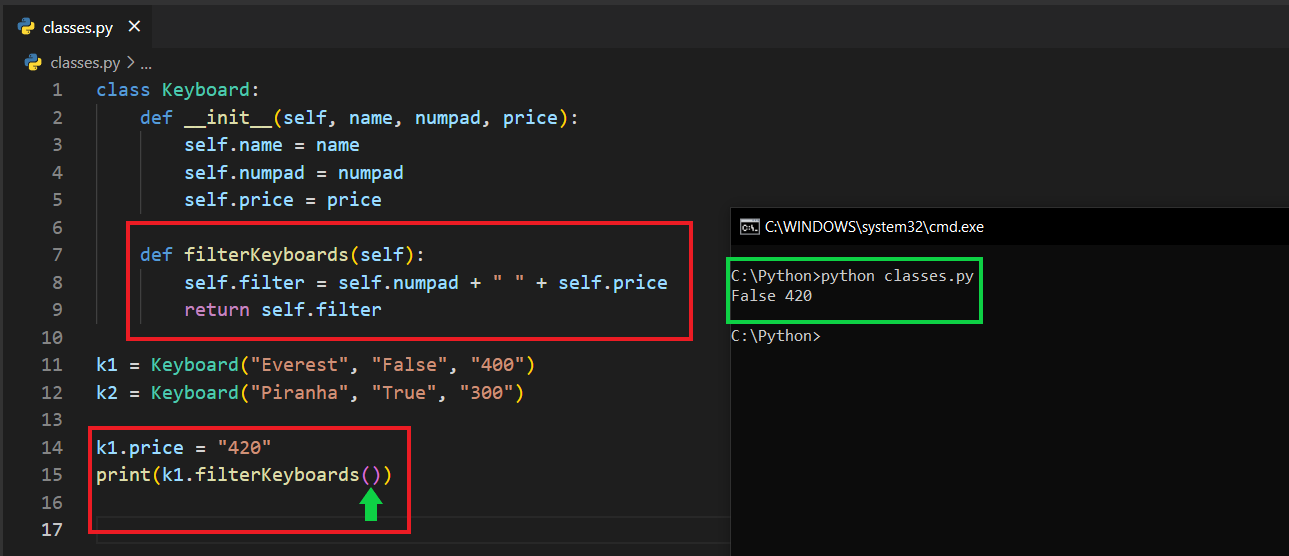
Task: Select line number 14 in the gutter
Action: 53,447
